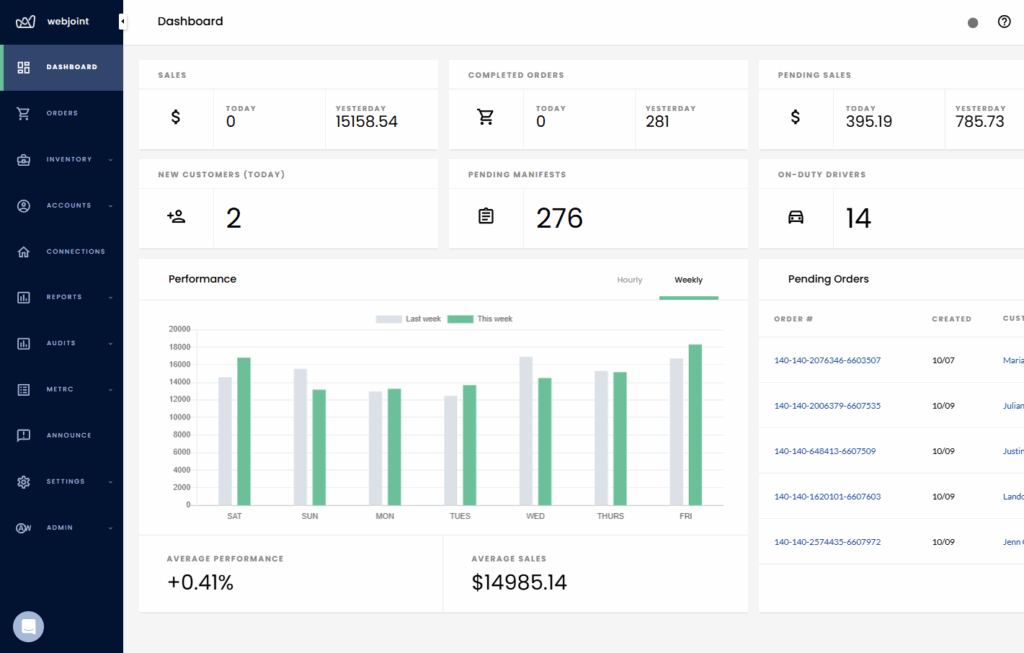Expand the Inventory menu chevron
The width and height of the screenshot is (1024, 653).
point(110,160)
